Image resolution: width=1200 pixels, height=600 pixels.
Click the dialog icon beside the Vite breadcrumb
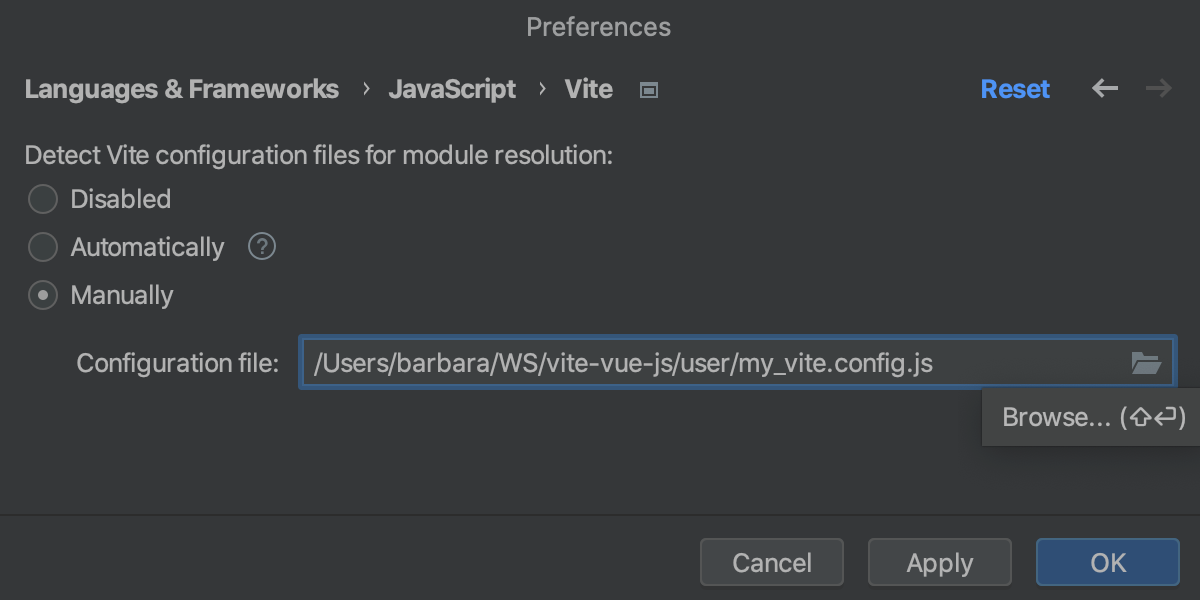[x=648, y=89]
